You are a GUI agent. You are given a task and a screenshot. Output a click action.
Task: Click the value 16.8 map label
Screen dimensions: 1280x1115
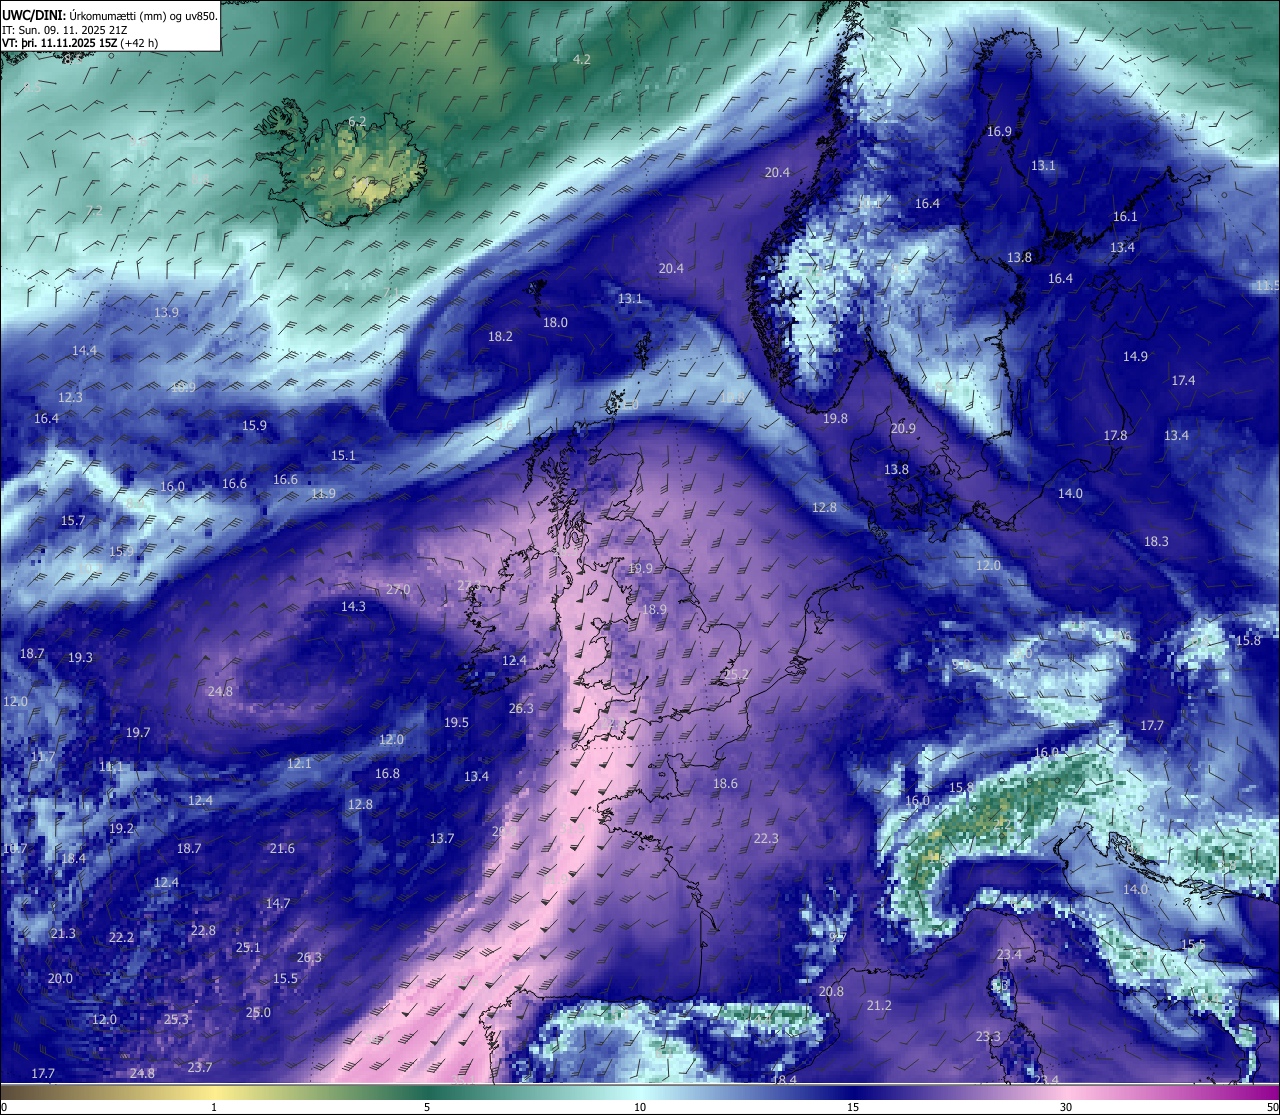[x=387, y=773]
